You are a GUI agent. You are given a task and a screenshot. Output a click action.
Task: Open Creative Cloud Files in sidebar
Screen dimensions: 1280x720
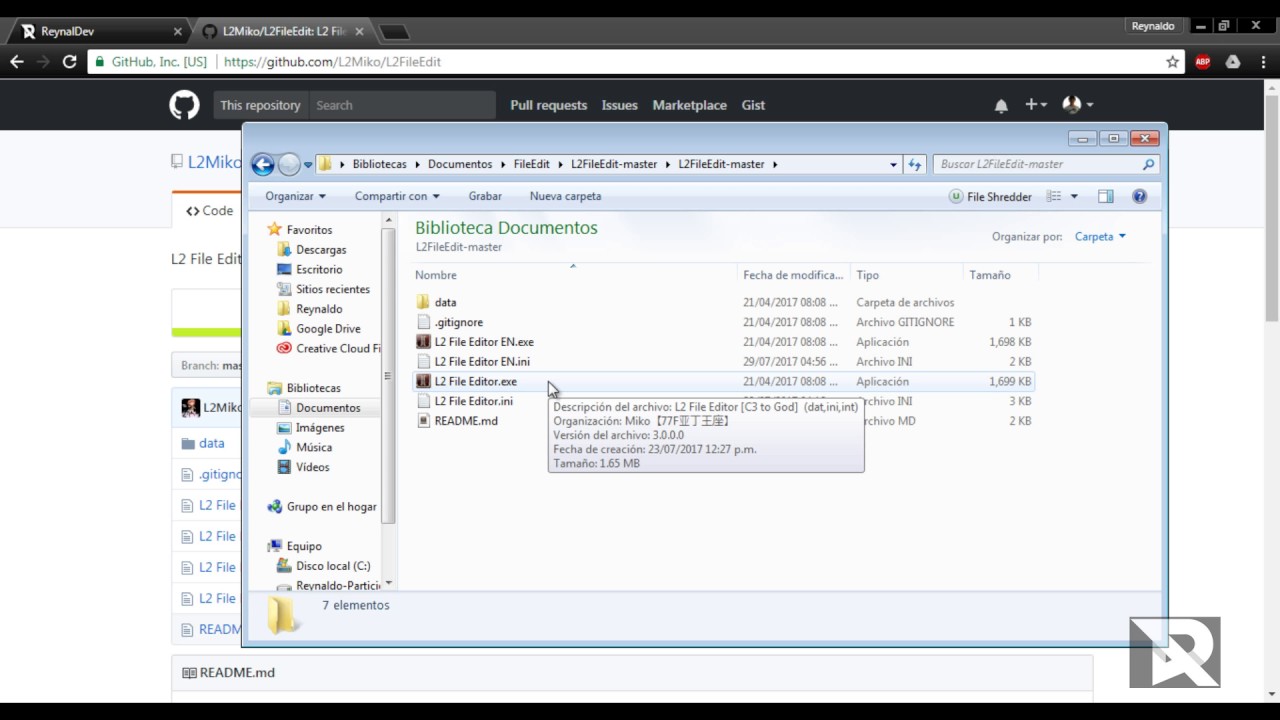click(338, 349)
